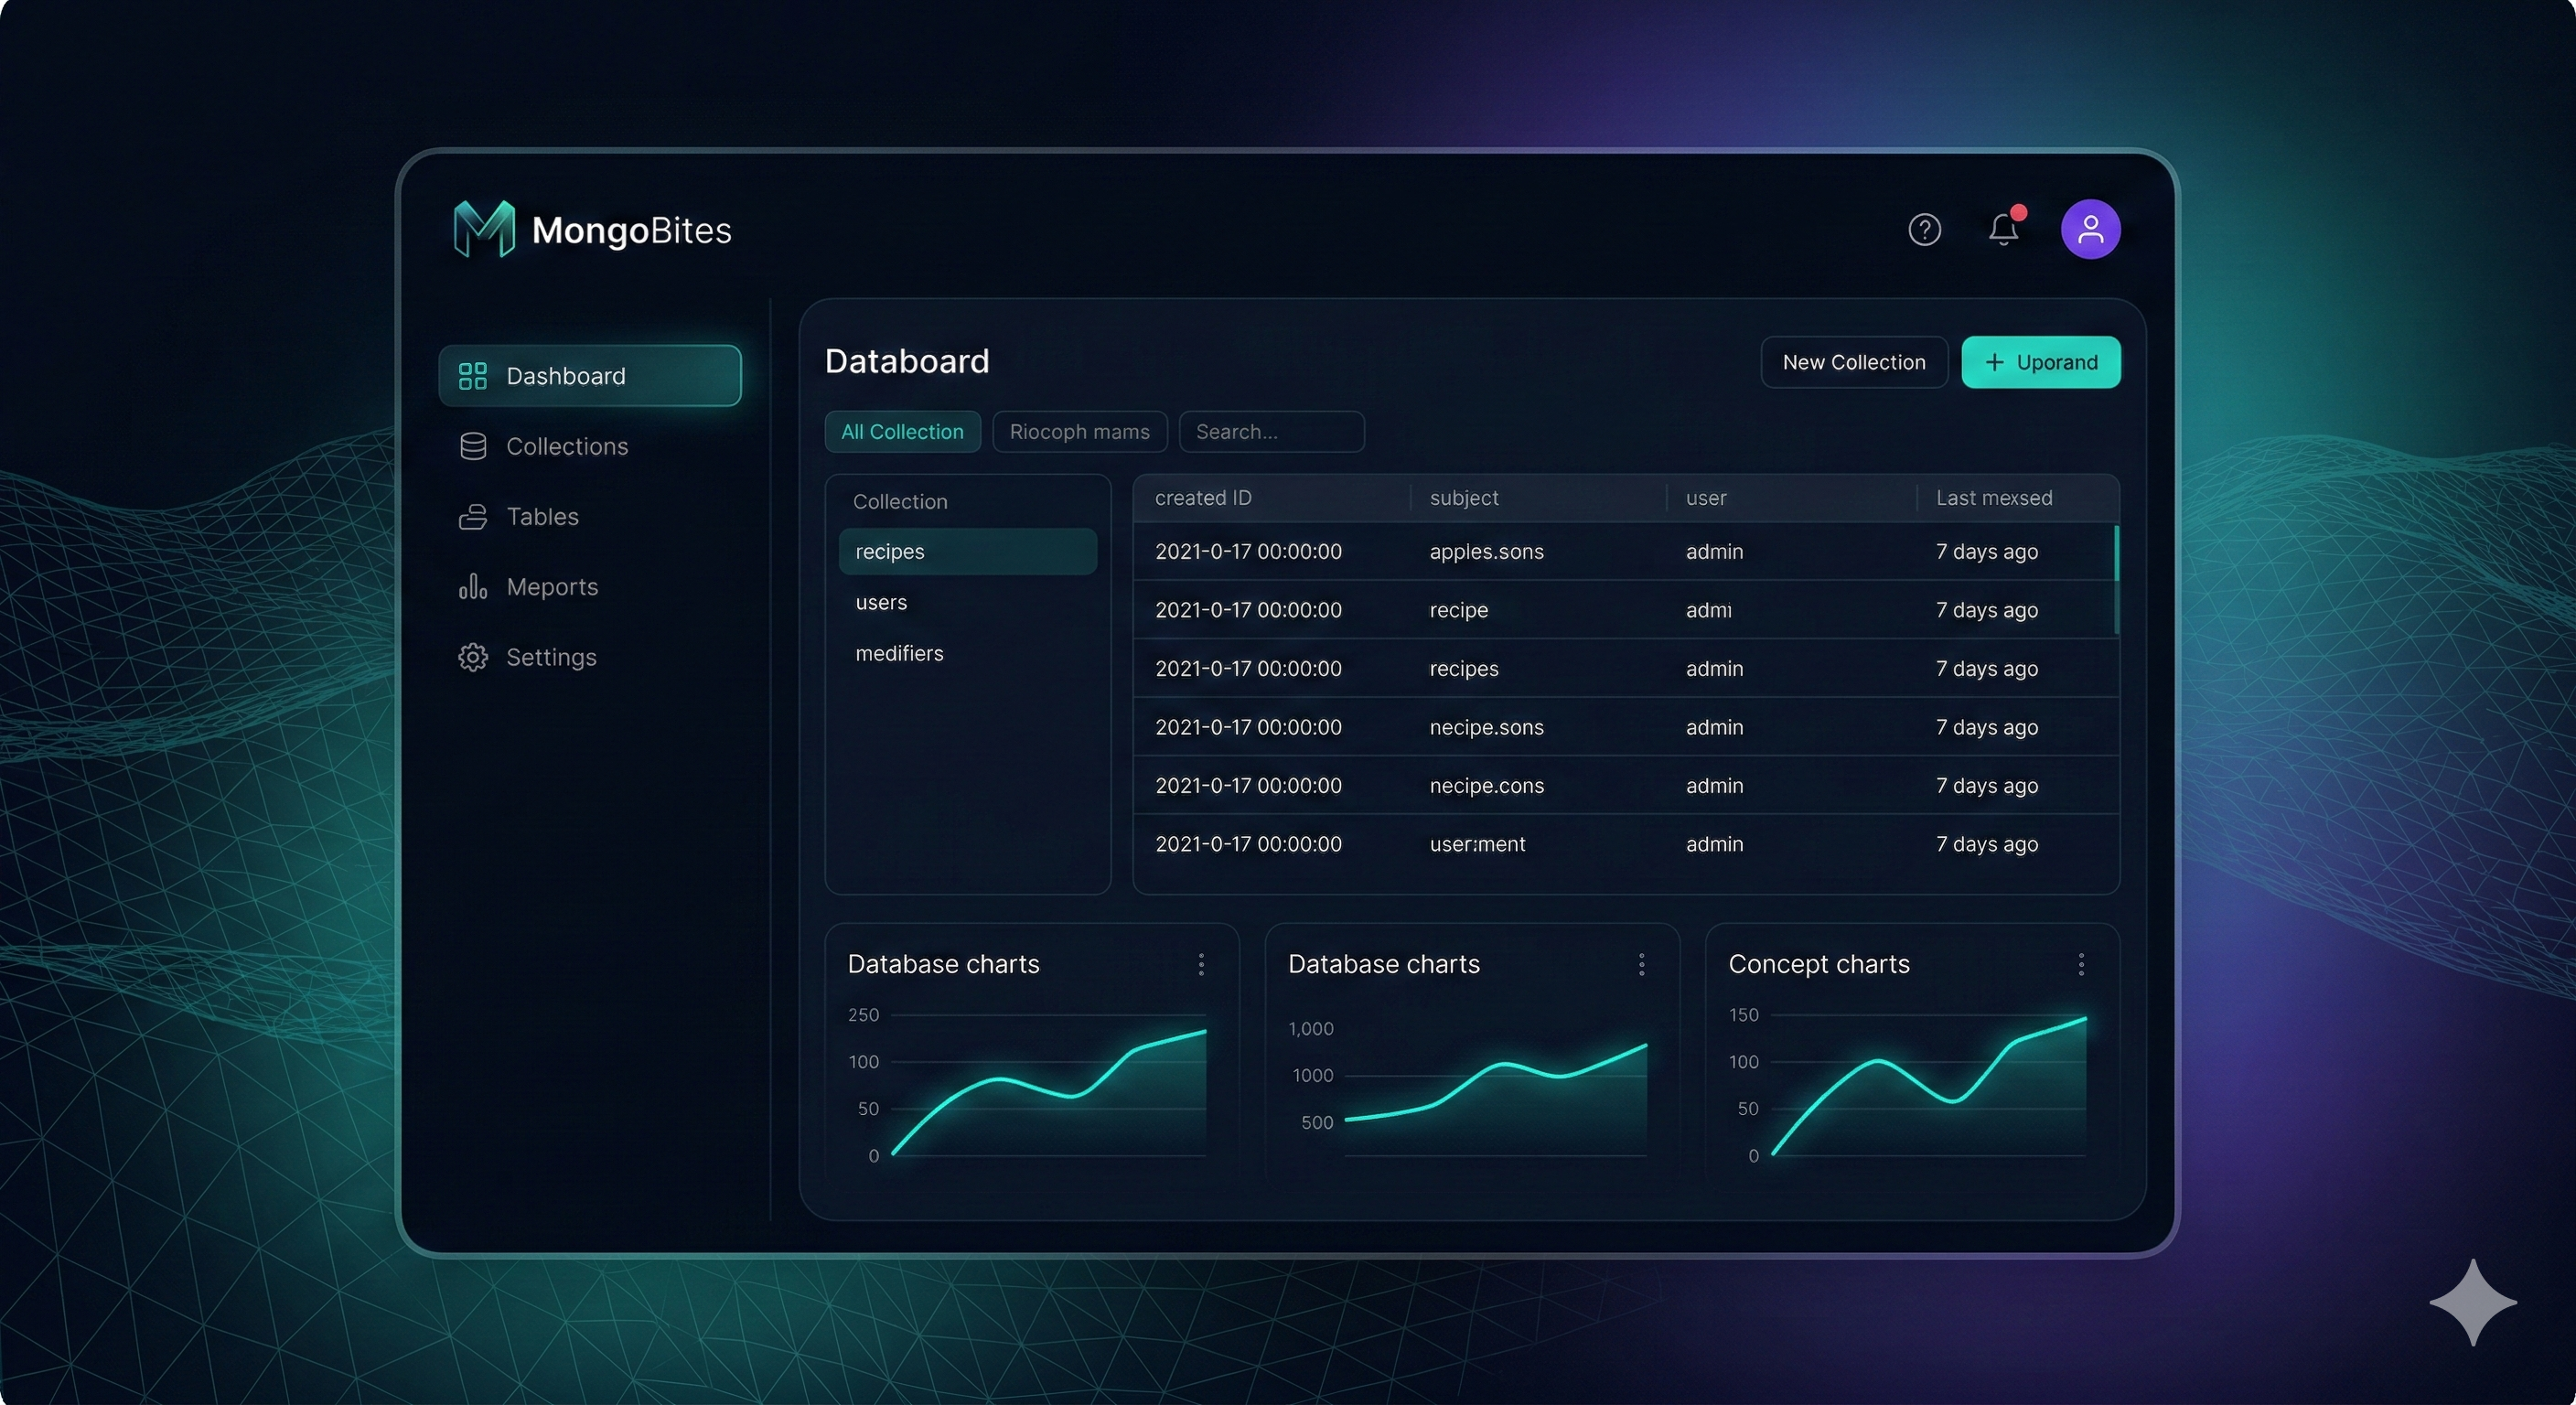Select the Riocoph mams filter tab
Image resolution: width=2576 pixels, height=1405 pixels.
coord(1079,431)
